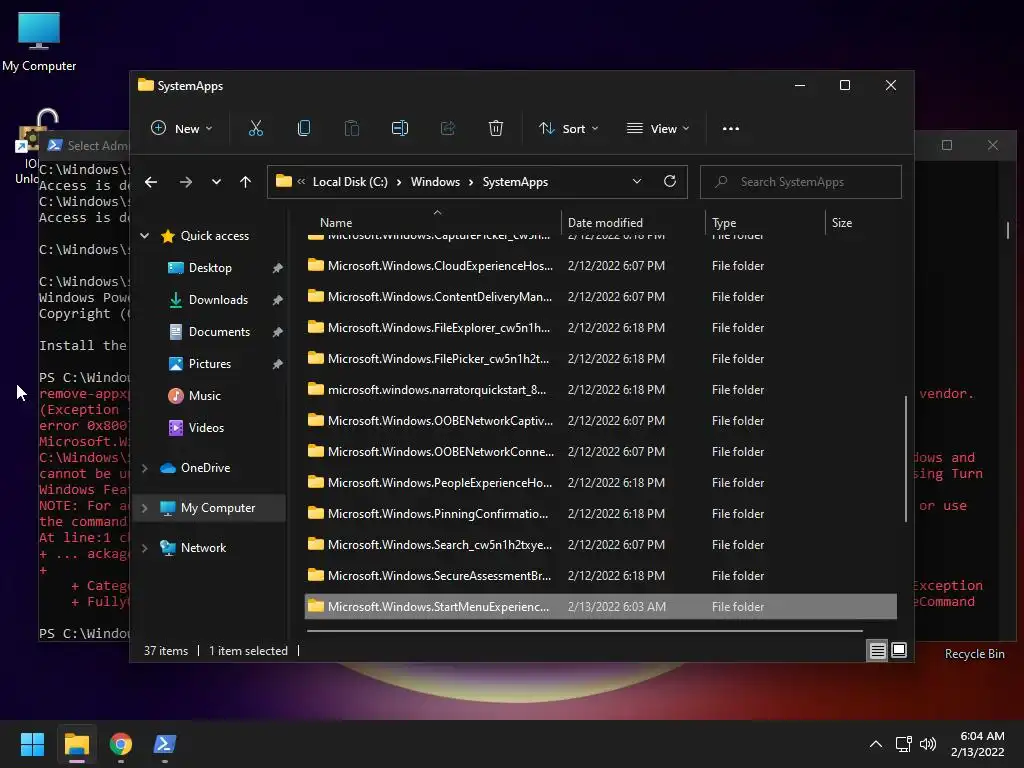
Task: Go forward with the right arrow
Action: [185, 182]
